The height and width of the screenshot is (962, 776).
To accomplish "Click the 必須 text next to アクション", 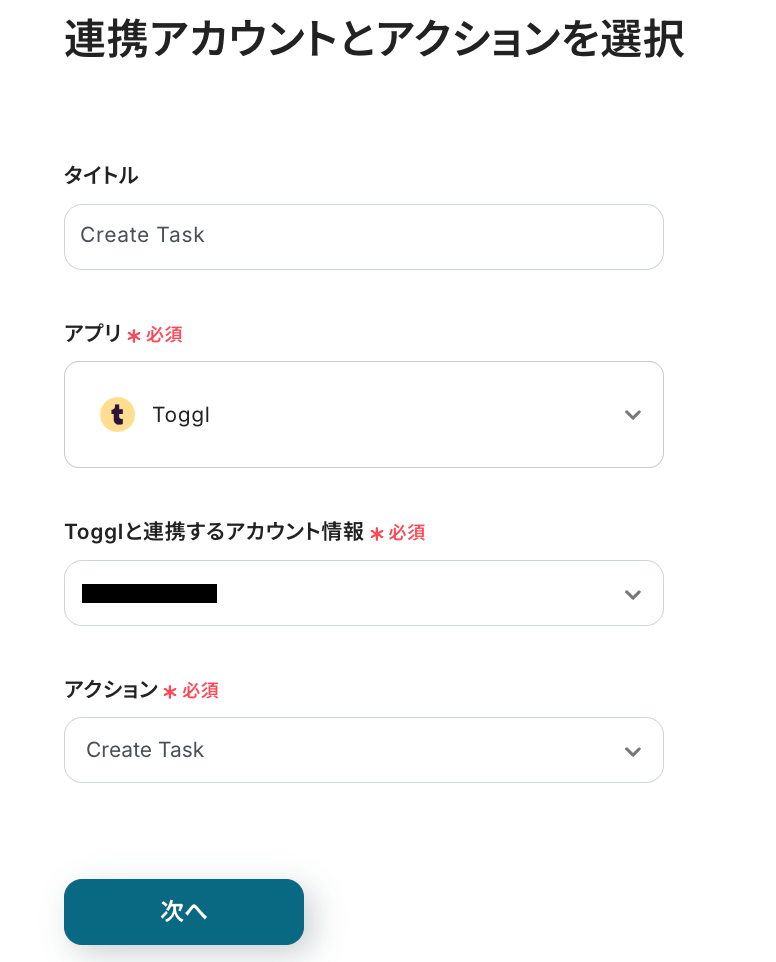I will 201,691.
